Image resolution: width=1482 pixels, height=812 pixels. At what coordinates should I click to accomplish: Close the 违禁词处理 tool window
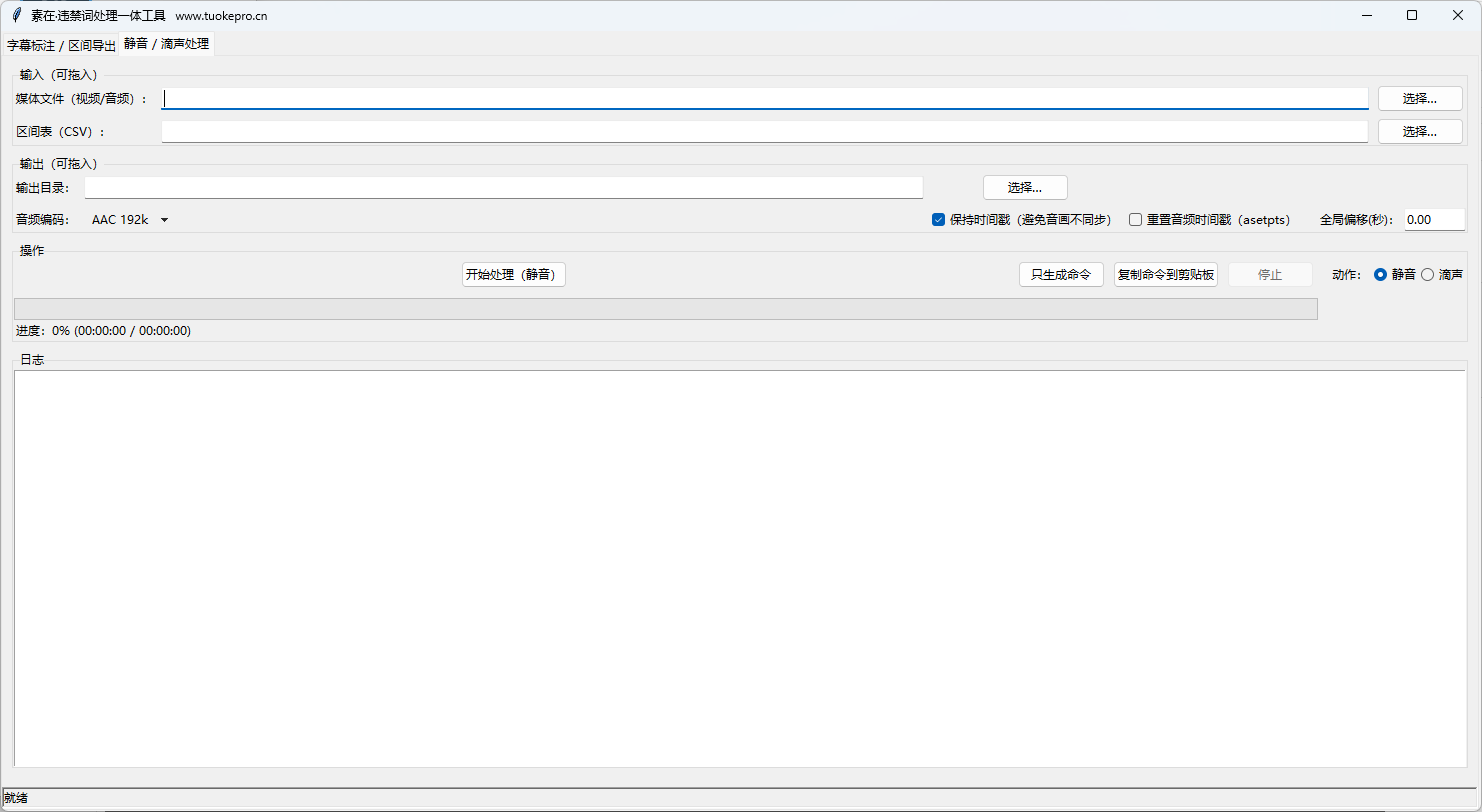(x=1458, y=15)
